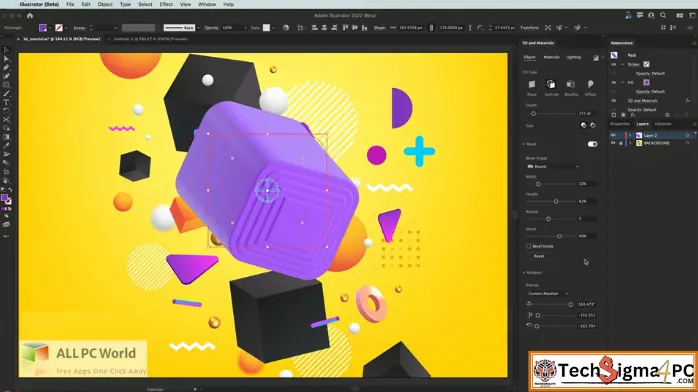Collapse the Bevel section
Screen dimensions: 698x392
[x=524, y=144]
